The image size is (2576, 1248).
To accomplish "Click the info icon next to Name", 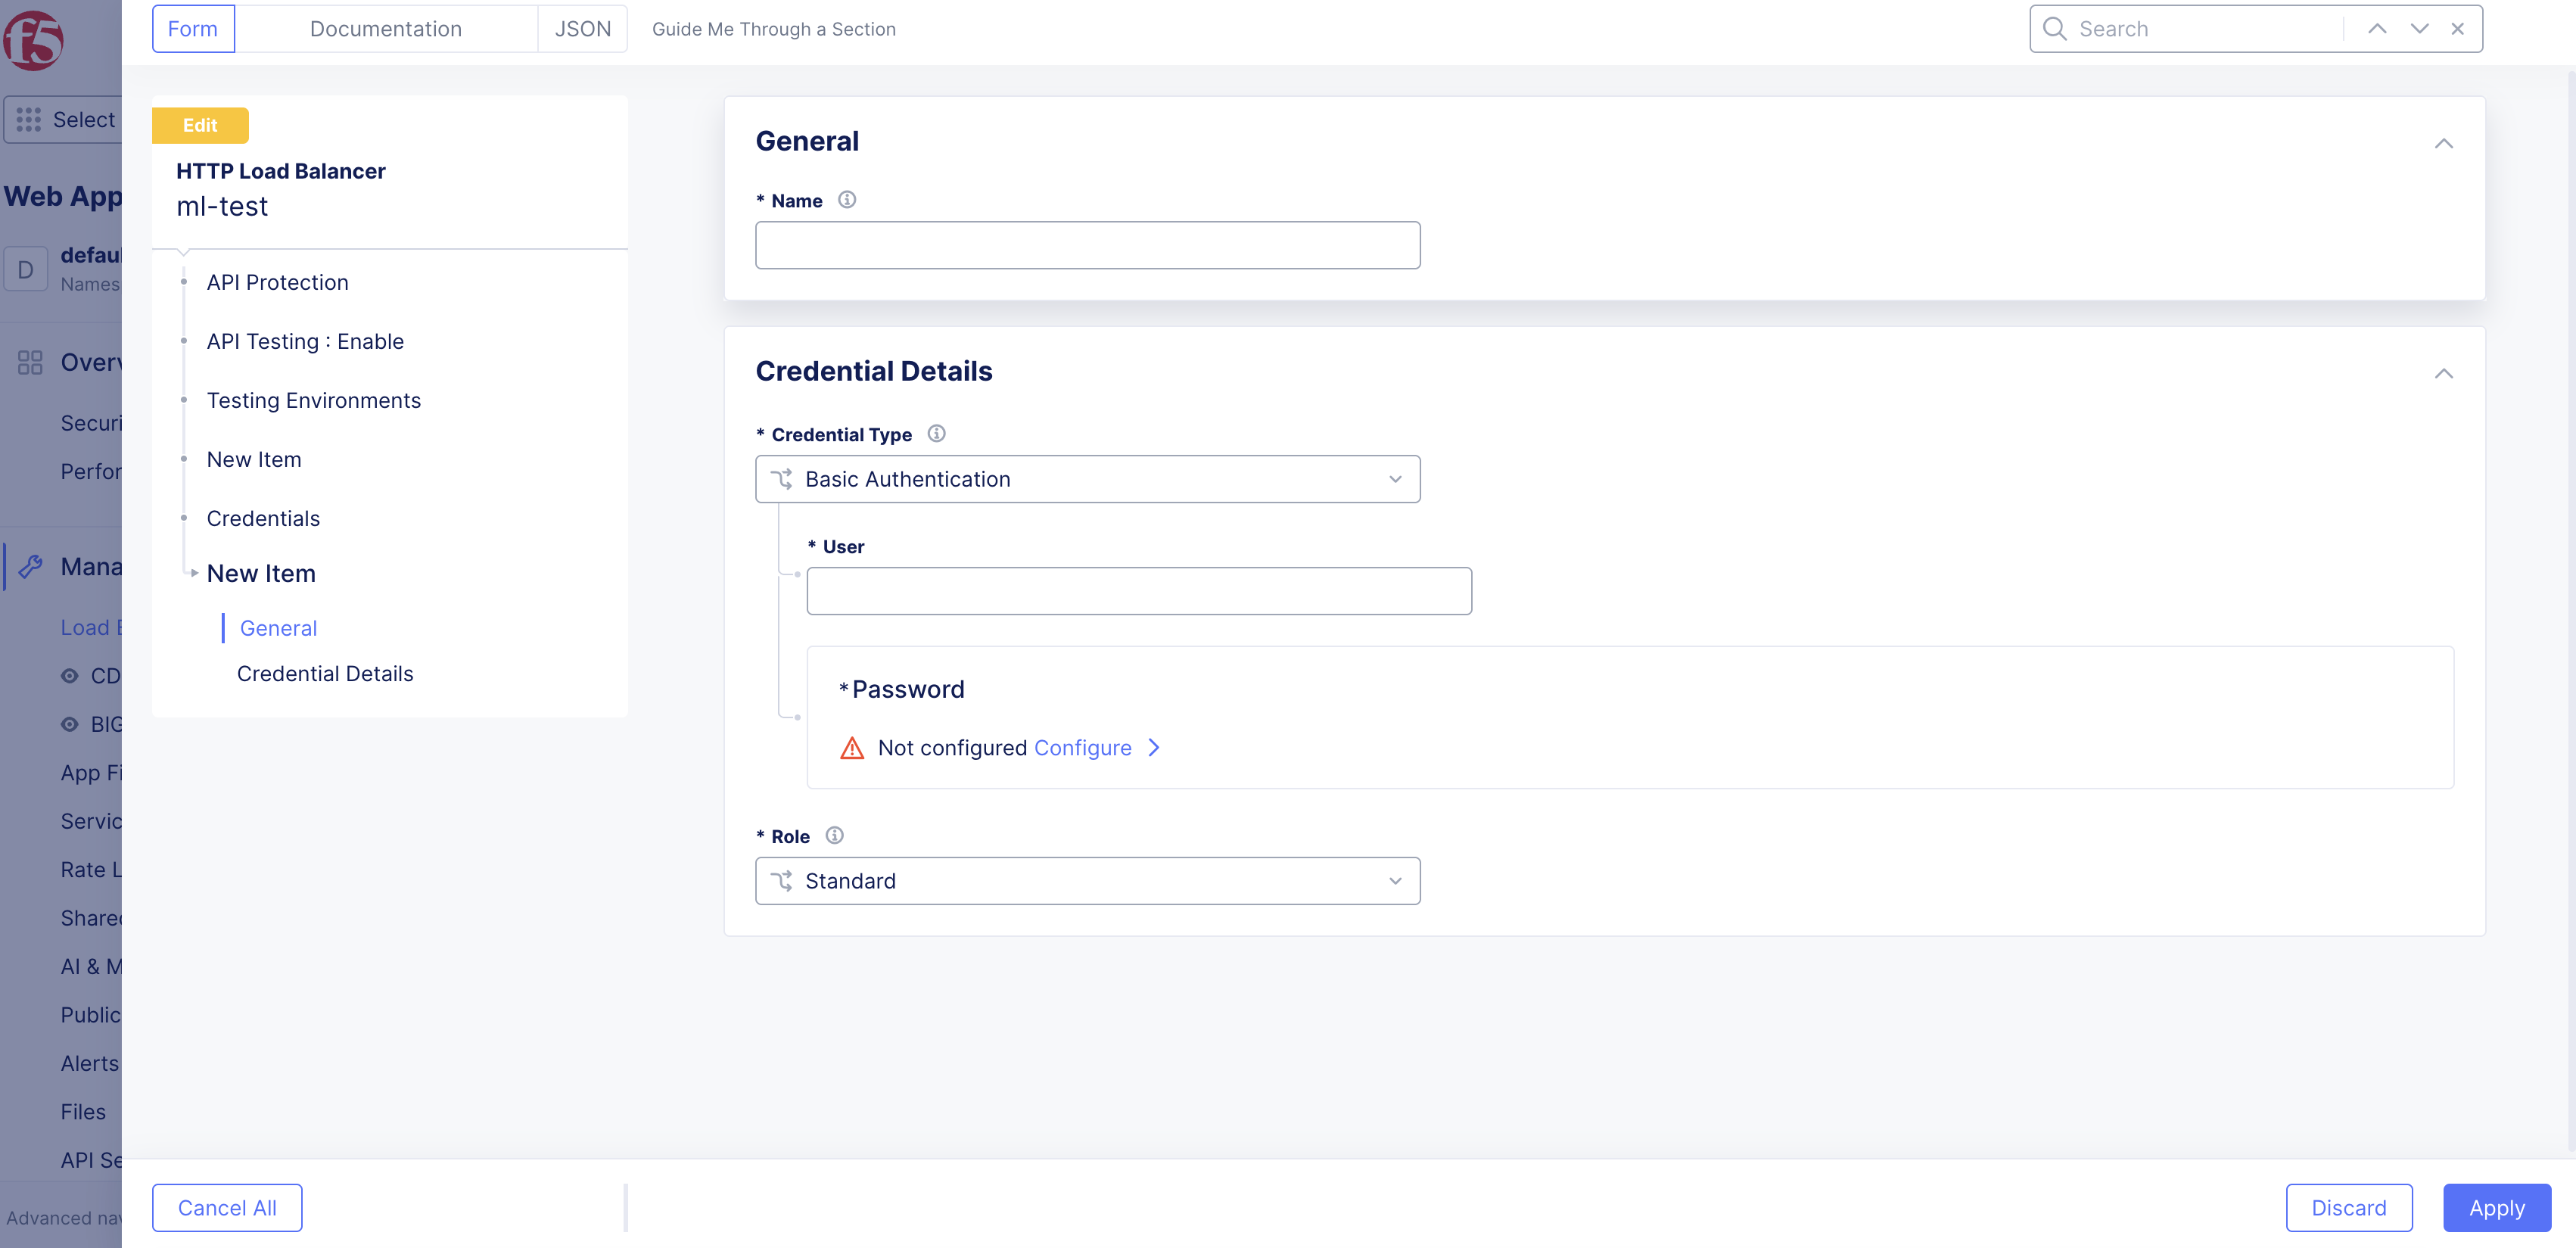I will [847, 199].
